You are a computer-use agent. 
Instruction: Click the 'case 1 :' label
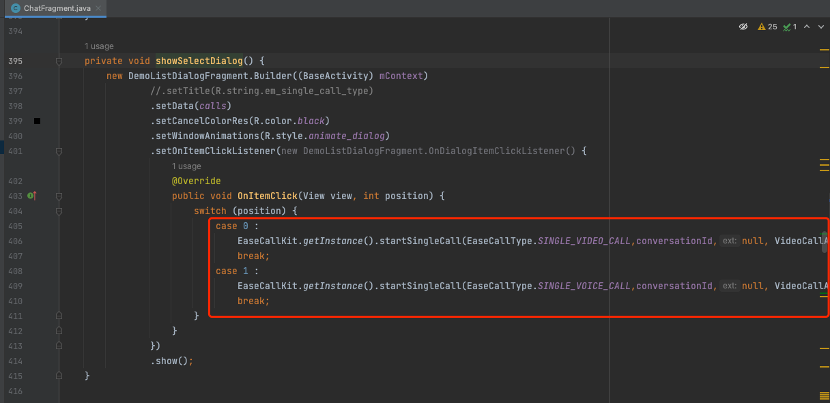(237, 271)
